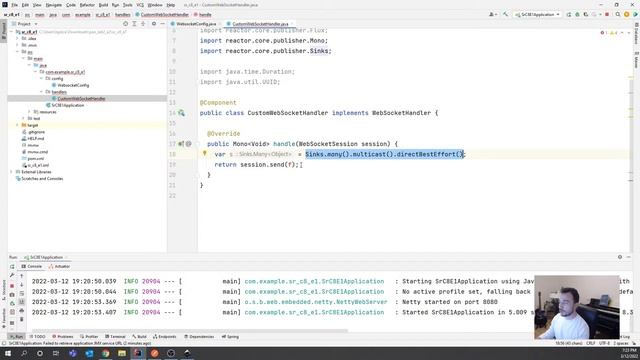Click the Search Everywhere magnifier icon
Screen dimensions: 640x360
pos(618,14)
